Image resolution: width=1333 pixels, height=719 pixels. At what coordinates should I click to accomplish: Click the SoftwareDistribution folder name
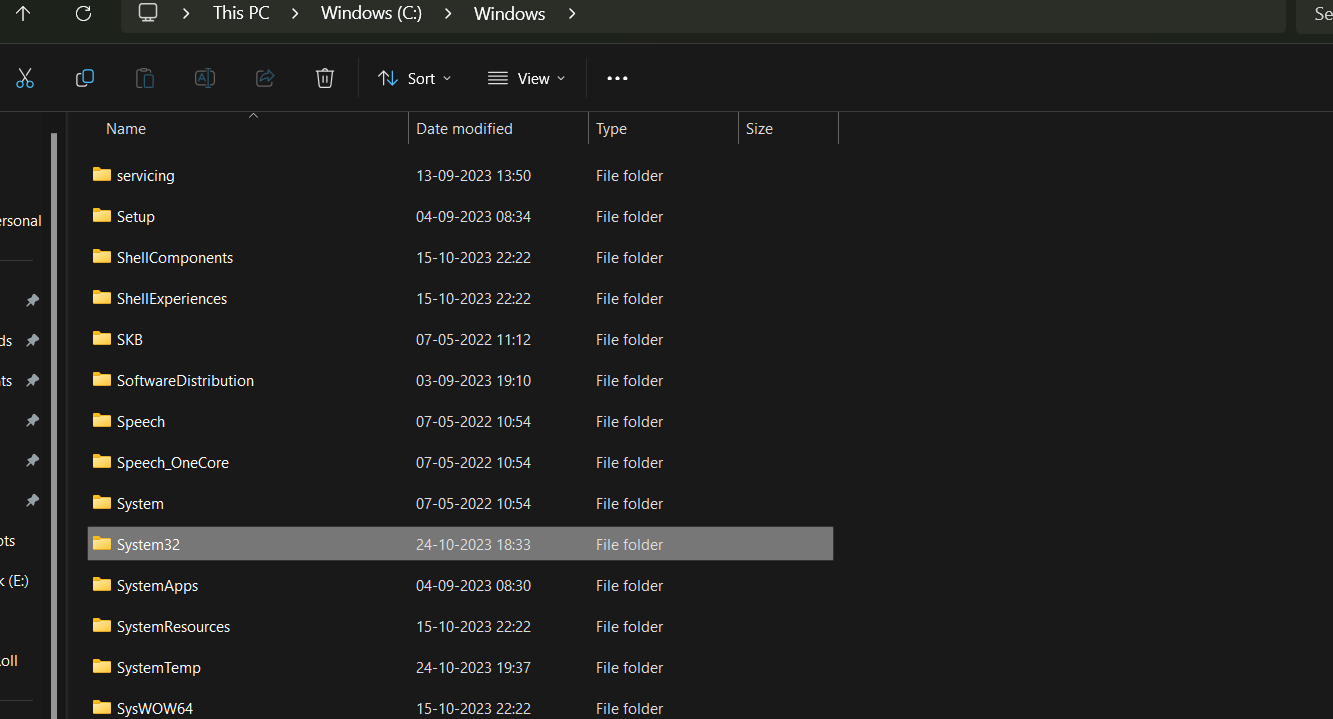[185, 380]
